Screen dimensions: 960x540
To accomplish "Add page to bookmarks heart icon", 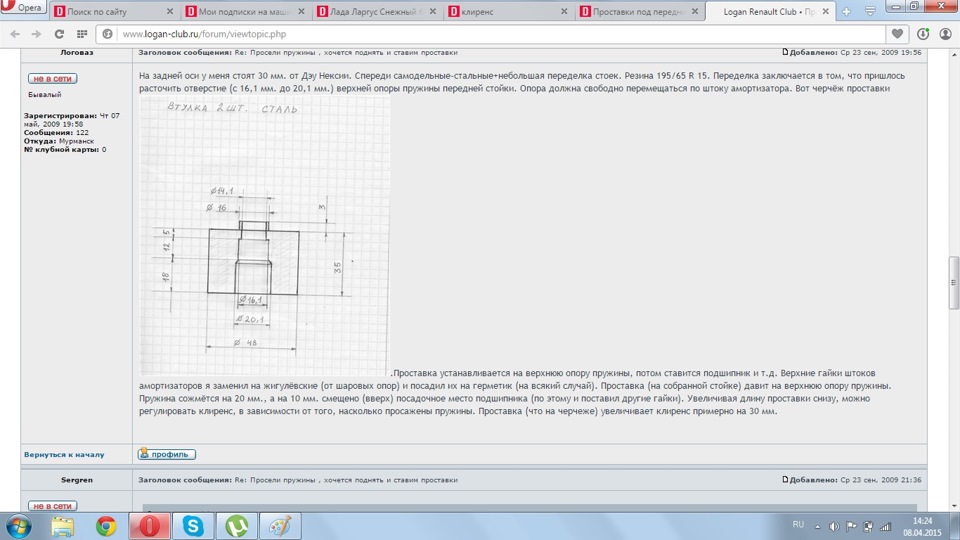I will (x=897, y=34).
